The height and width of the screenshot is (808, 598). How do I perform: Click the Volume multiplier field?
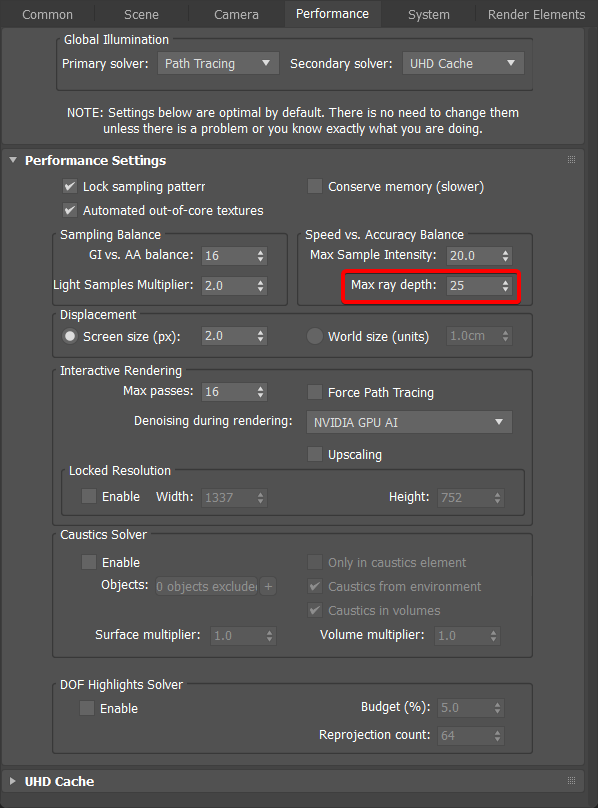click(x=461, y=635)
